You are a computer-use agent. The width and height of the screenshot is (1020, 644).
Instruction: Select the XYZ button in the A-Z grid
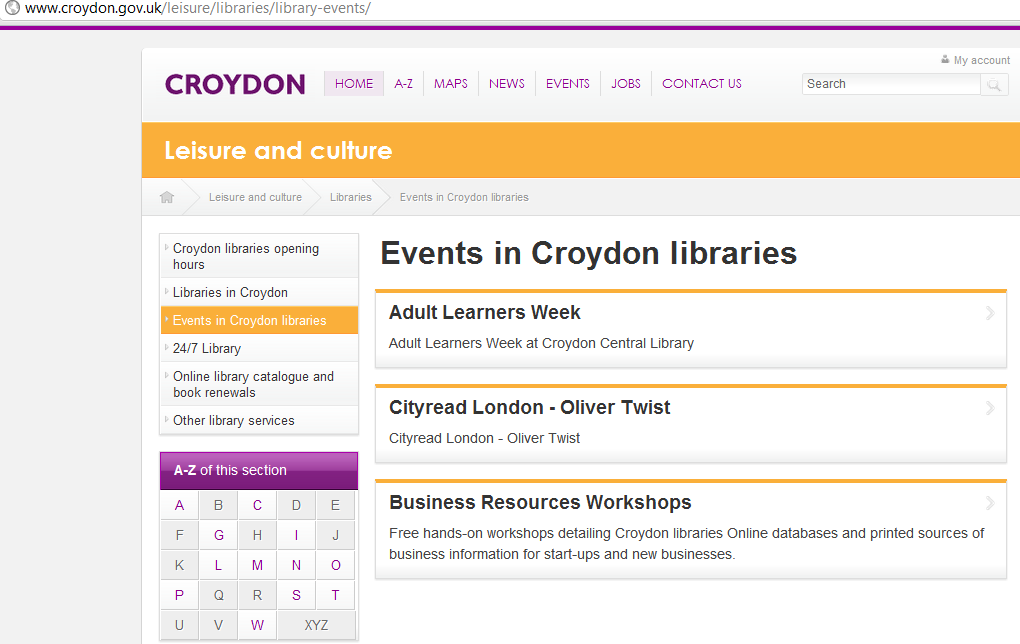(315, 624)
